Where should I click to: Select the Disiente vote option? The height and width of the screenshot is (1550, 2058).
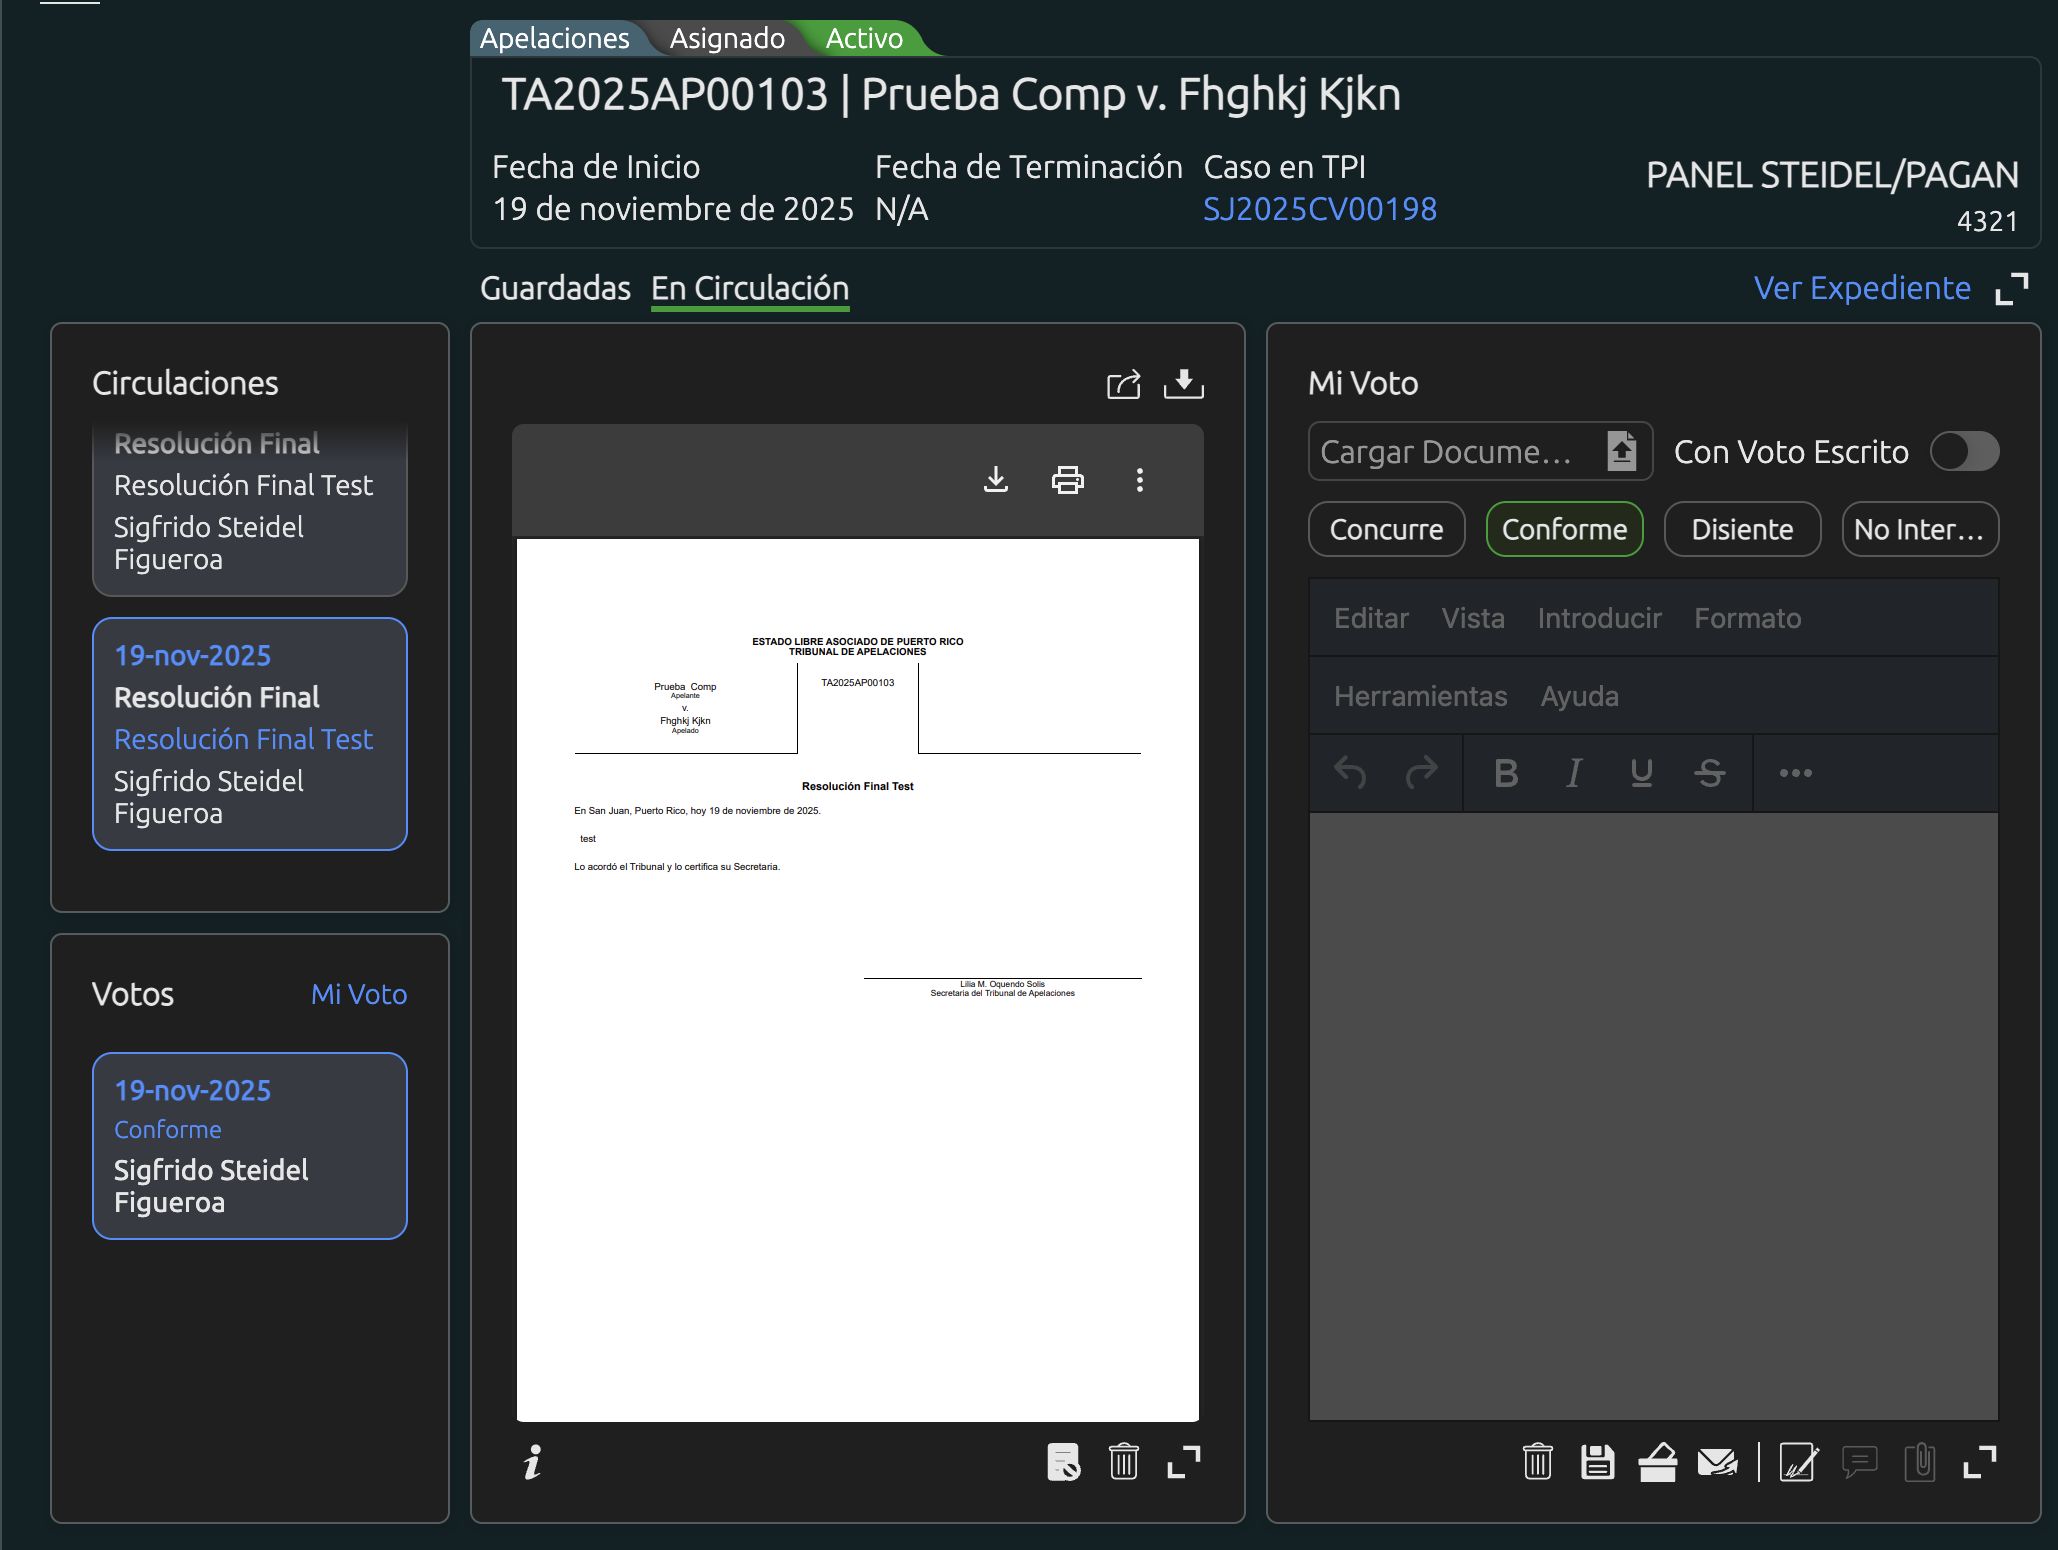tap(1741, 529)
